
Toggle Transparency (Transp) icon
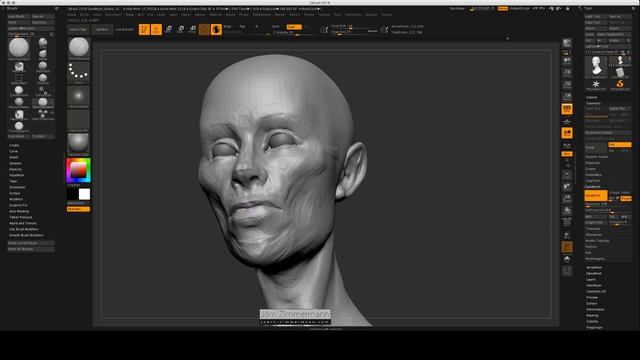pyautogui.click(x=567, y=235)
